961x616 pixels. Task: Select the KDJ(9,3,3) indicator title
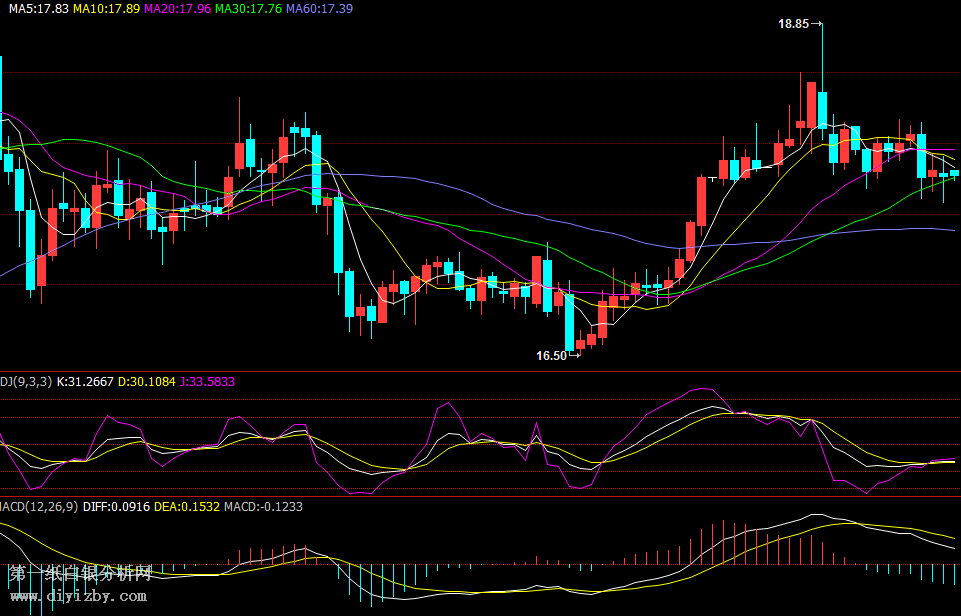click(x=24, y=381)
